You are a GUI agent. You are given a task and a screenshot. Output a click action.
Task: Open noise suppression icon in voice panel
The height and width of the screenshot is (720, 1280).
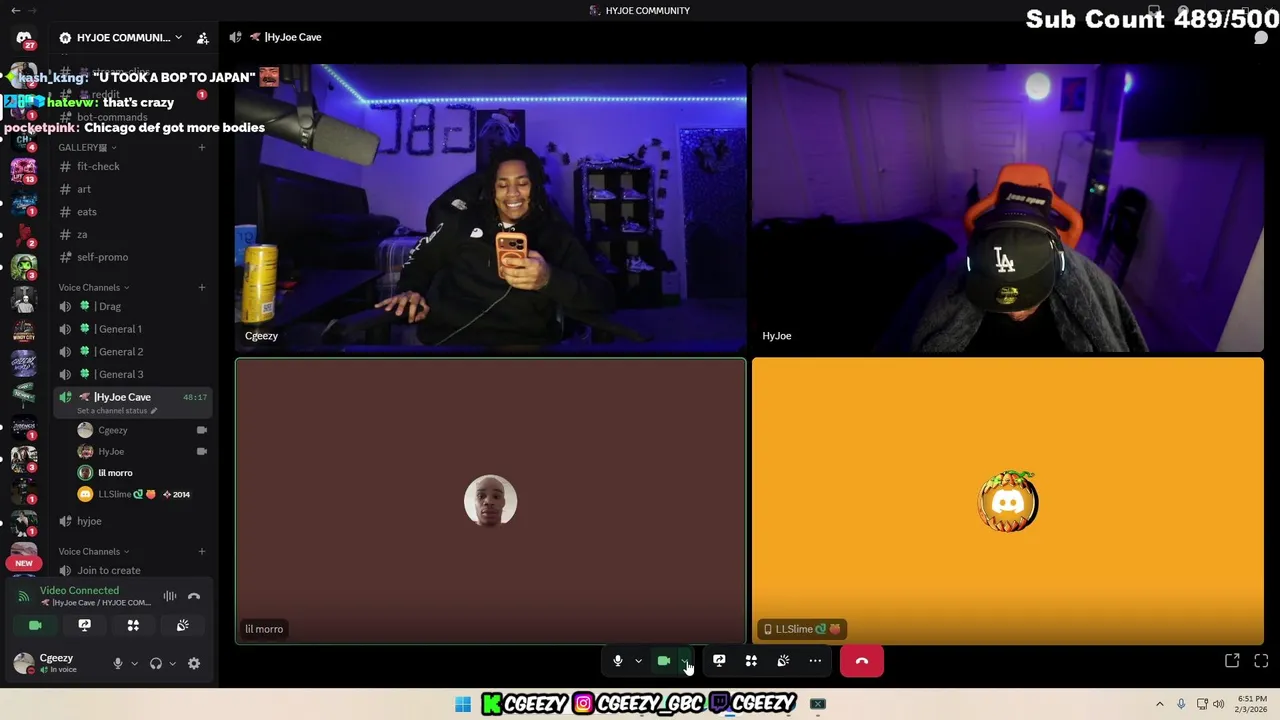click(x=170, y=596)
